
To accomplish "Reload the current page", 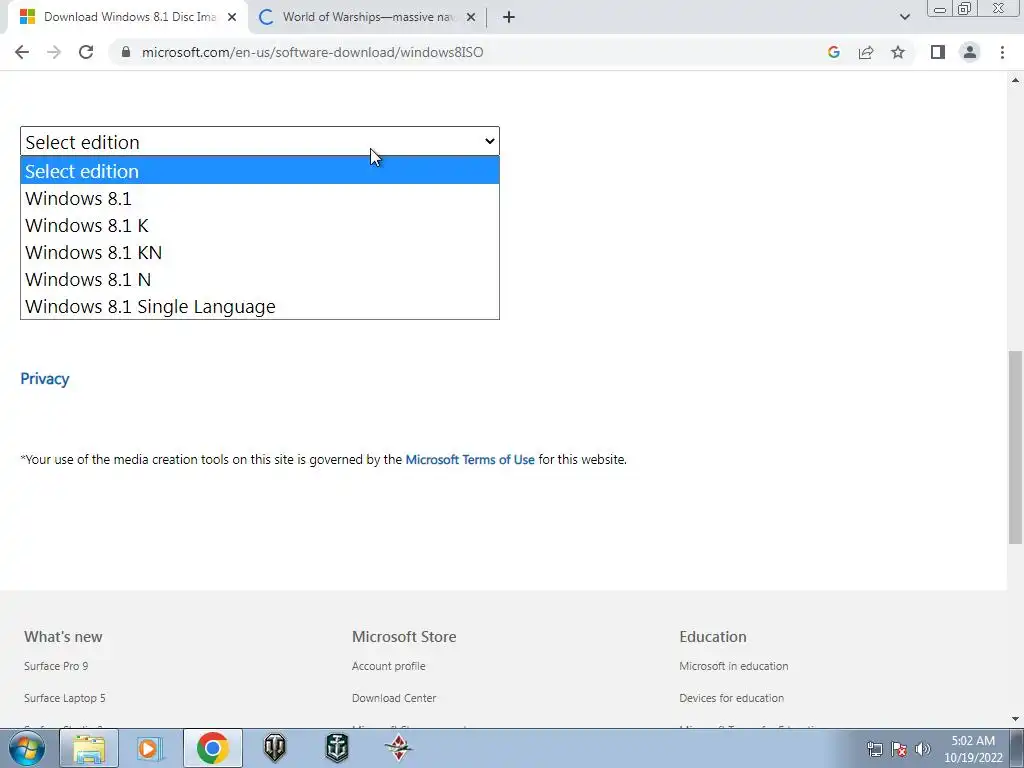I will point(86,52).
